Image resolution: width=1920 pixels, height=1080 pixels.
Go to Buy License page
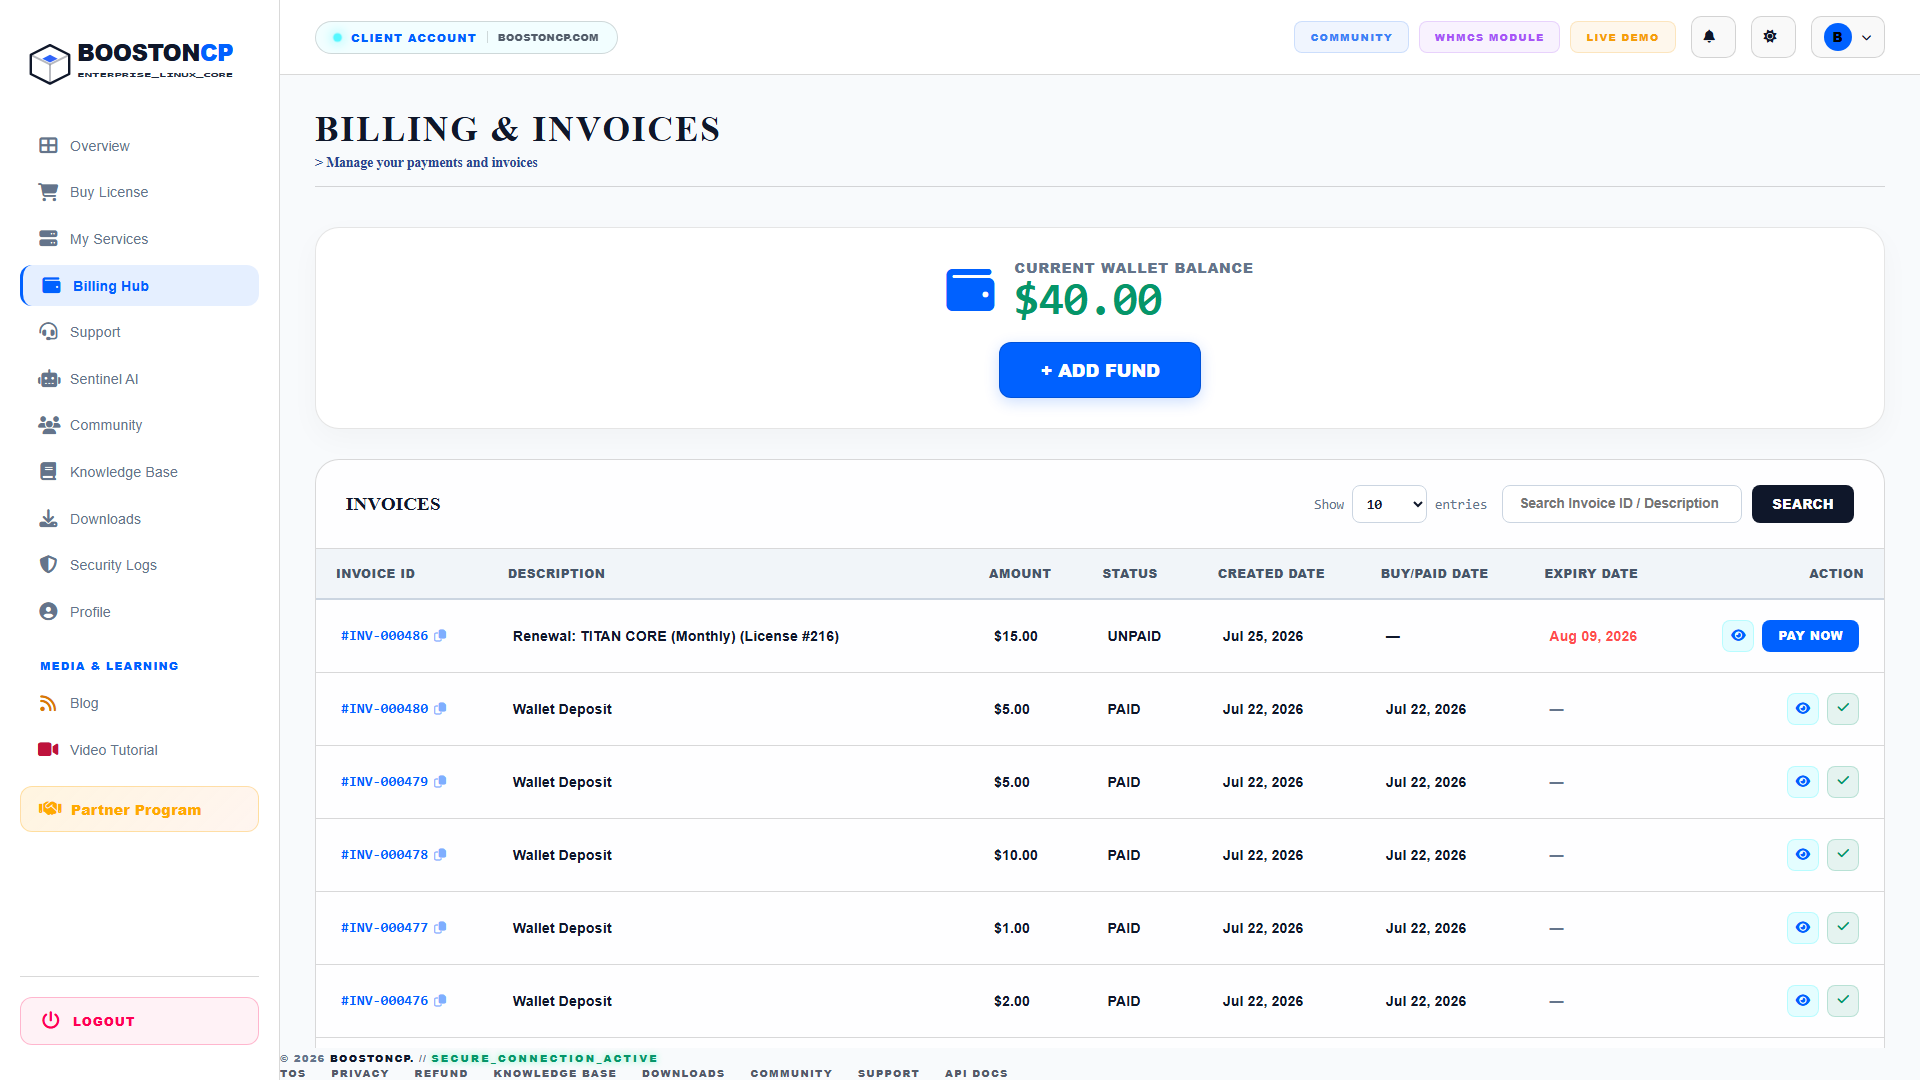click(x=139, y=192)
